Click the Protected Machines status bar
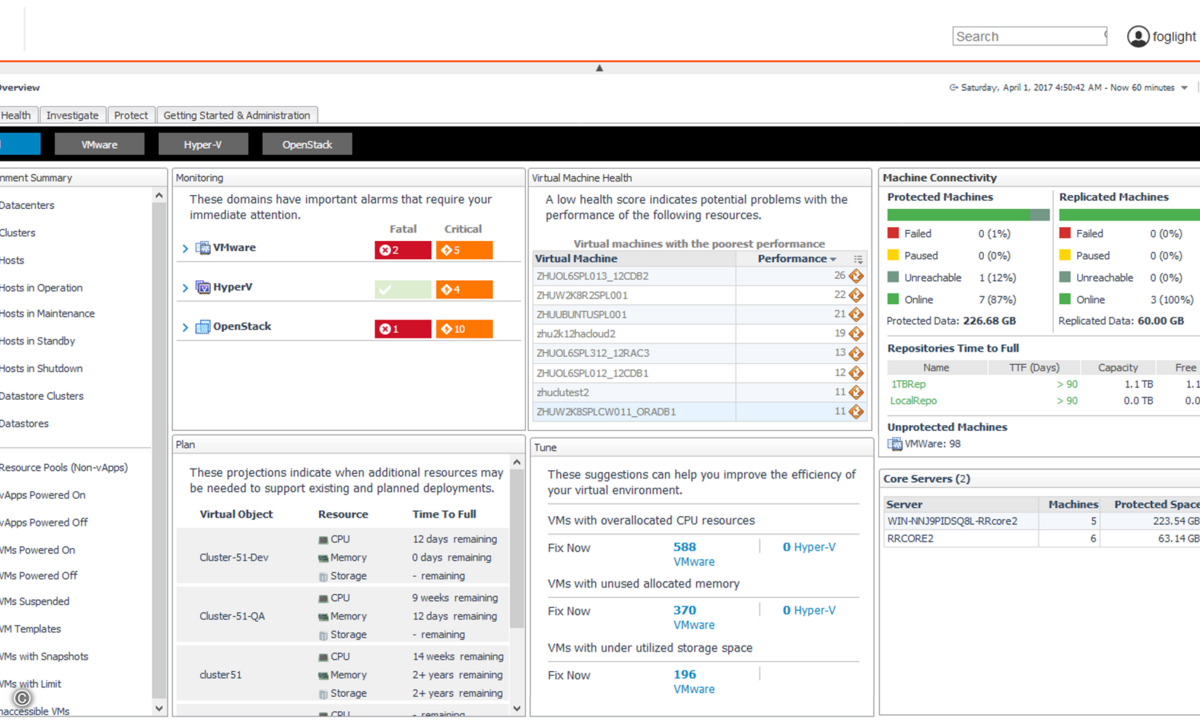Screen dimensions: 1200x720 968,215
